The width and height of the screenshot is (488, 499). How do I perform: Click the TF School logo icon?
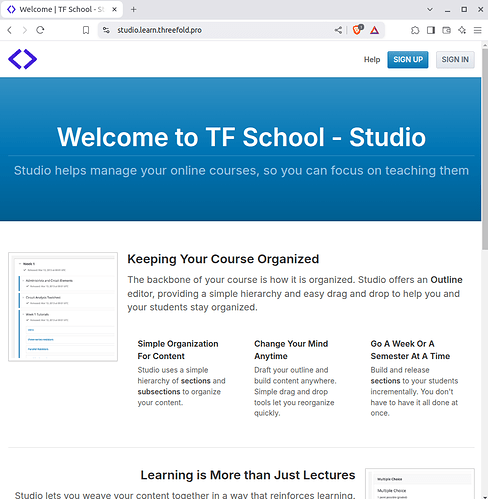point(22,59)
